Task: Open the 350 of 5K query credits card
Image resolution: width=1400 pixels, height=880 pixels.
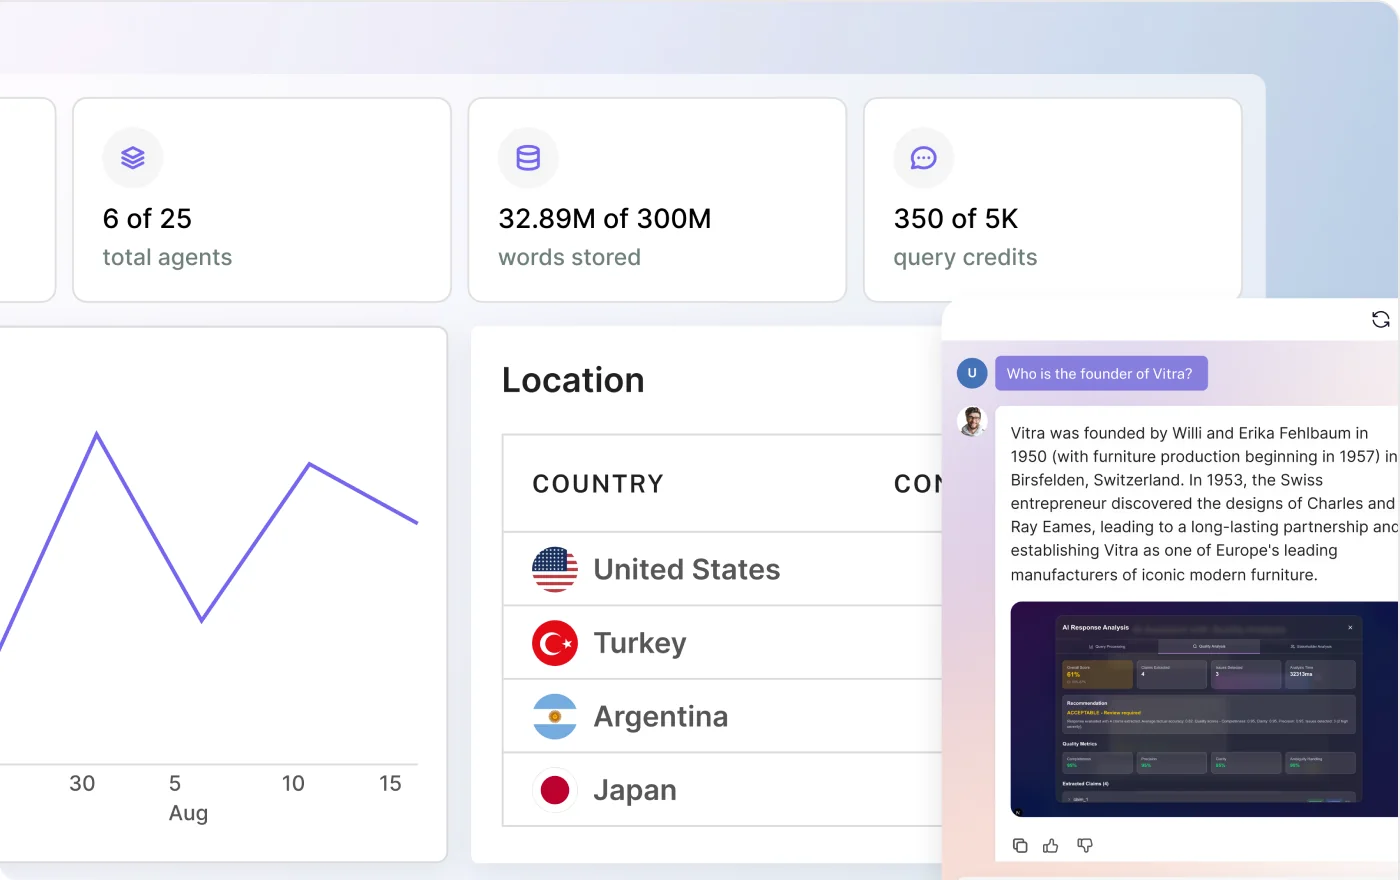Action: pyautogui.click(x=1052, y=200)
